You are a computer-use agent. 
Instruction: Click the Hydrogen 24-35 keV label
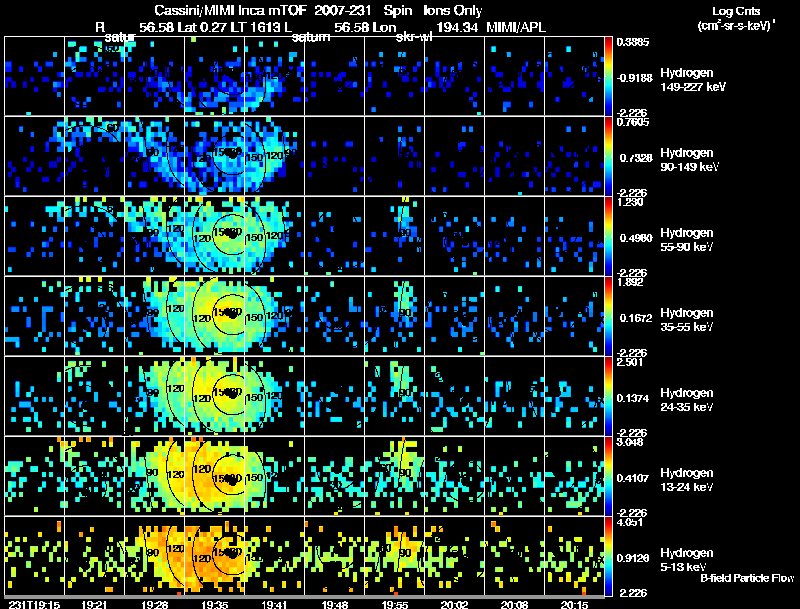687,400
